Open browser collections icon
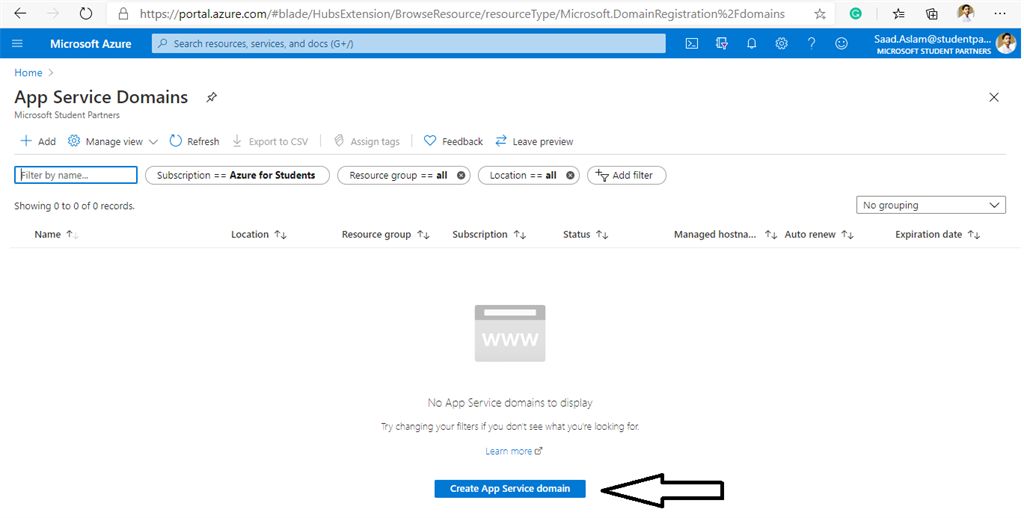 click(932, 13)
